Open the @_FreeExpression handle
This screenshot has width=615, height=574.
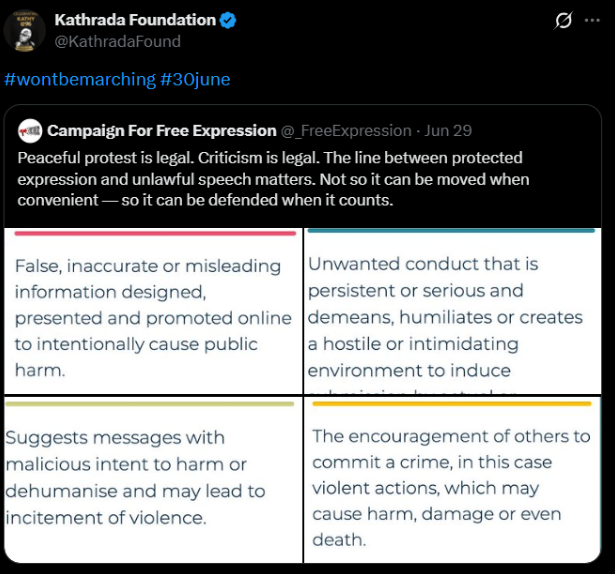pos(346,131)
